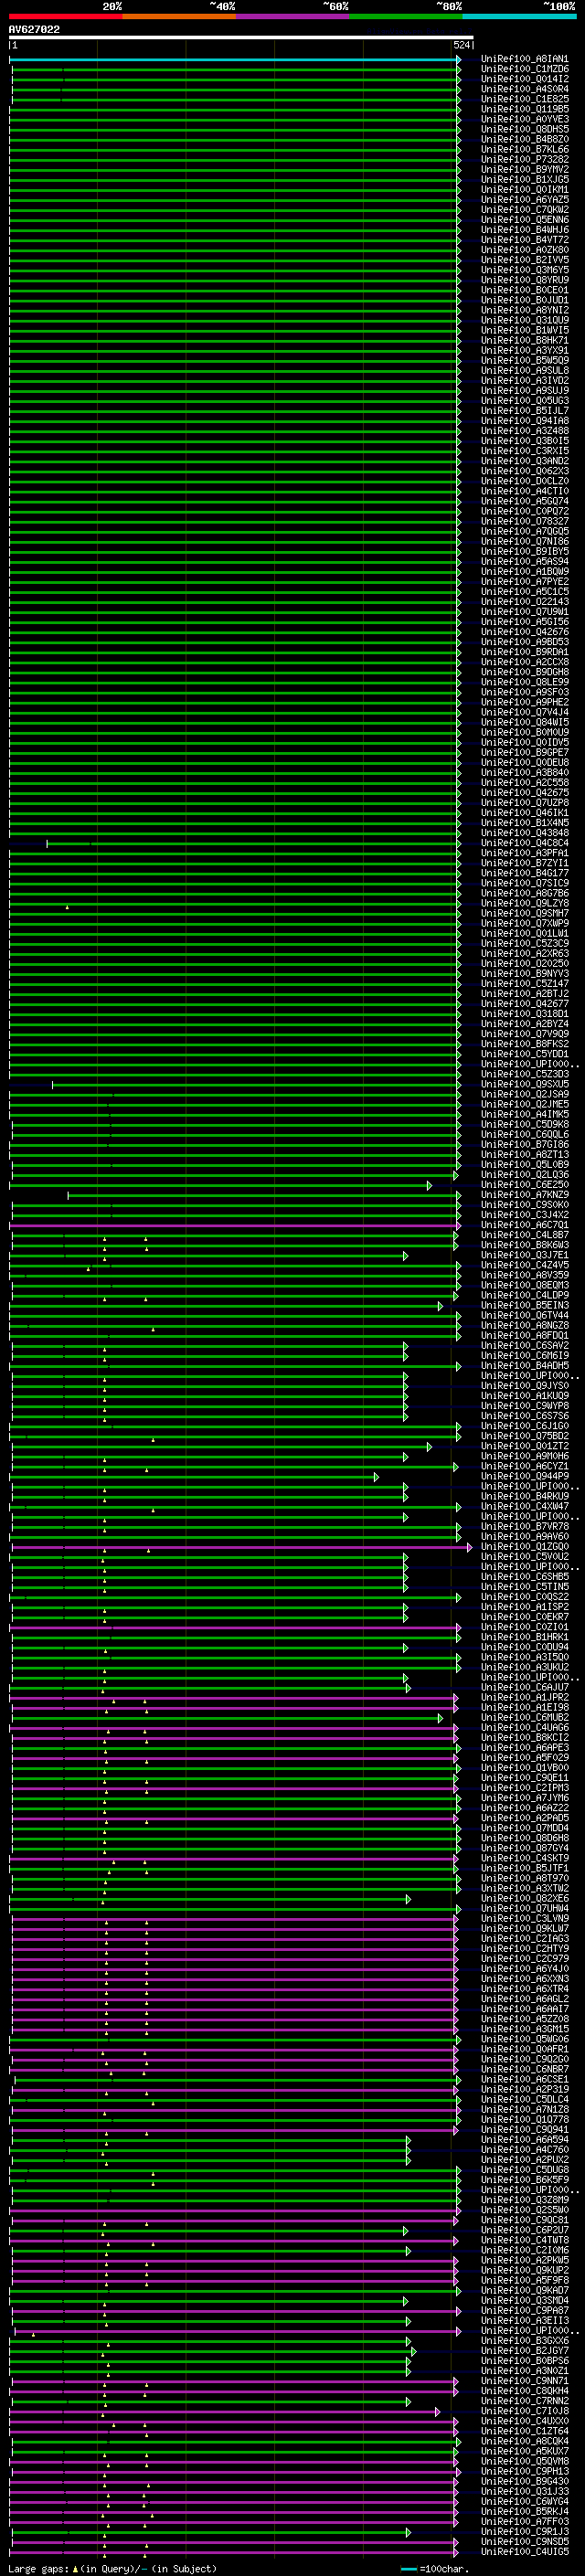Select hit UniRef100_A3YX91
This screenshot has width=585, height=2576.
525,350
